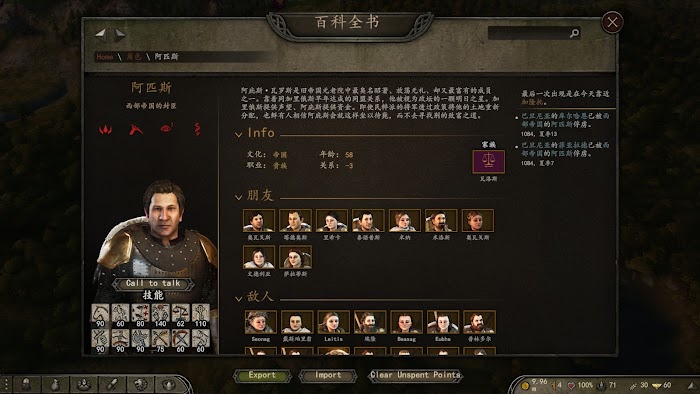Open the clan lion emblem icon
700x394 pixels.
coord(141,385)
